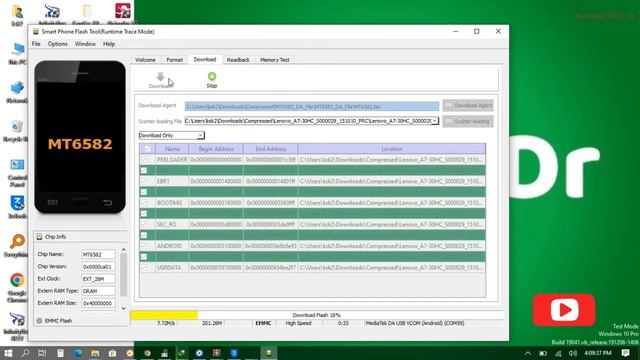Open the network icon in system tray

coord(558,353)
